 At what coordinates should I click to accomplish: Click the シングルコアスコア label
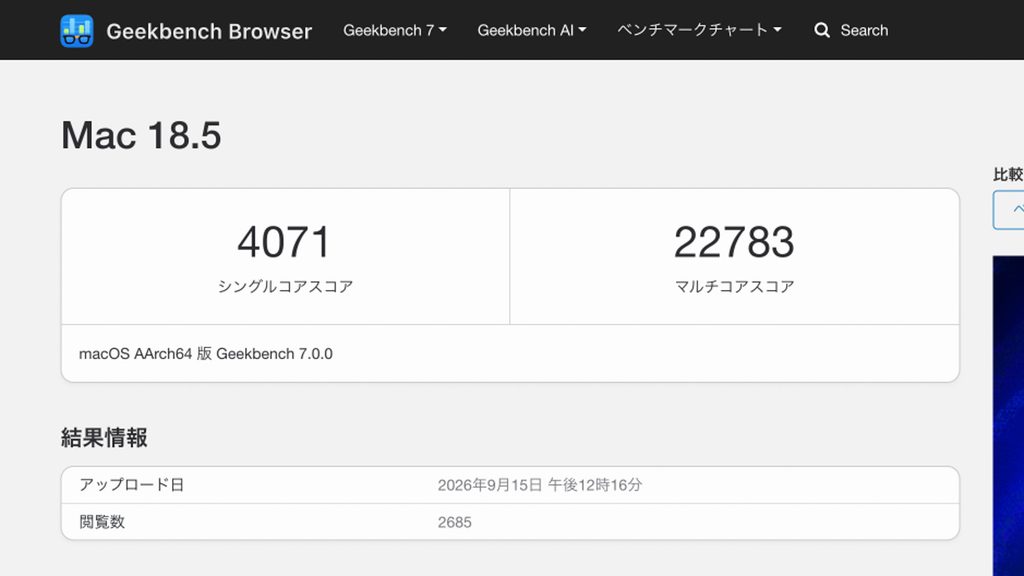coord(285,286)
